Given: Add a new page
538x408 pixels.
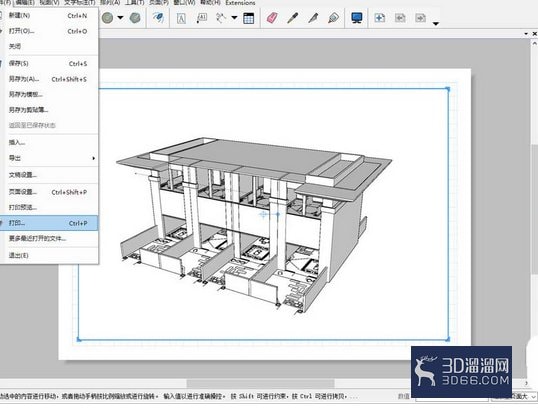Looking at the screenshot, I should 379,18.
